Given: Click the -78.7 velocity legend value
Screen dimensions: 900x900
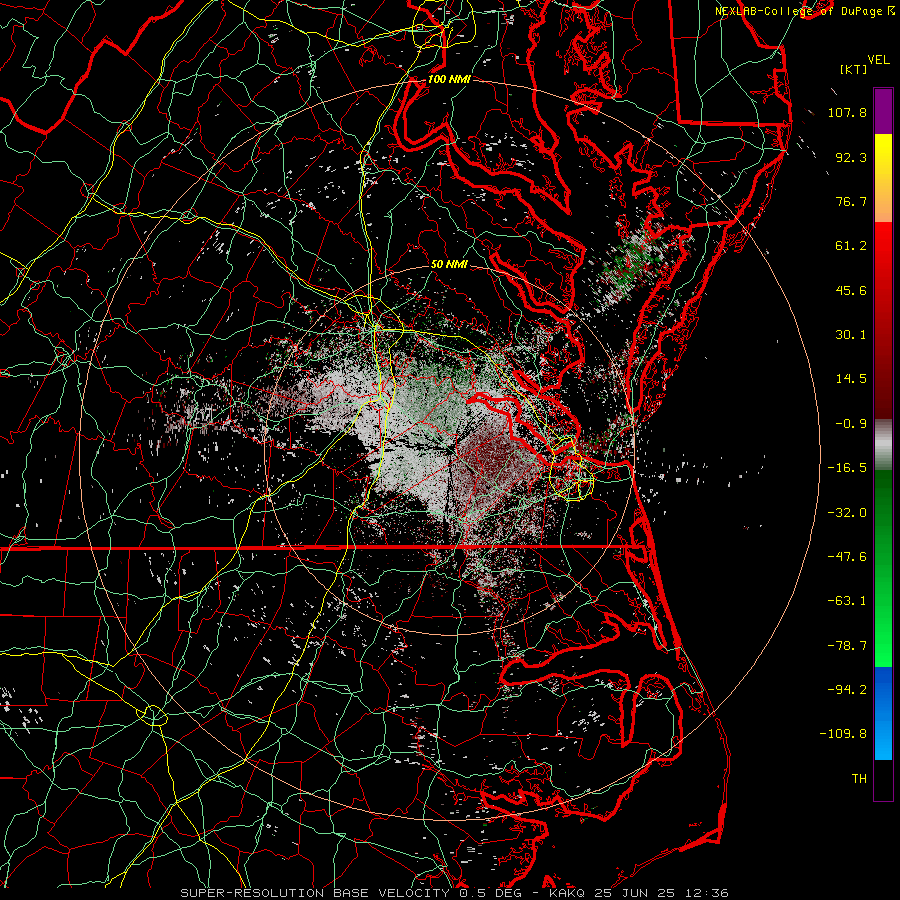Looking at the screenshot, I should click(x=847, y=646).
